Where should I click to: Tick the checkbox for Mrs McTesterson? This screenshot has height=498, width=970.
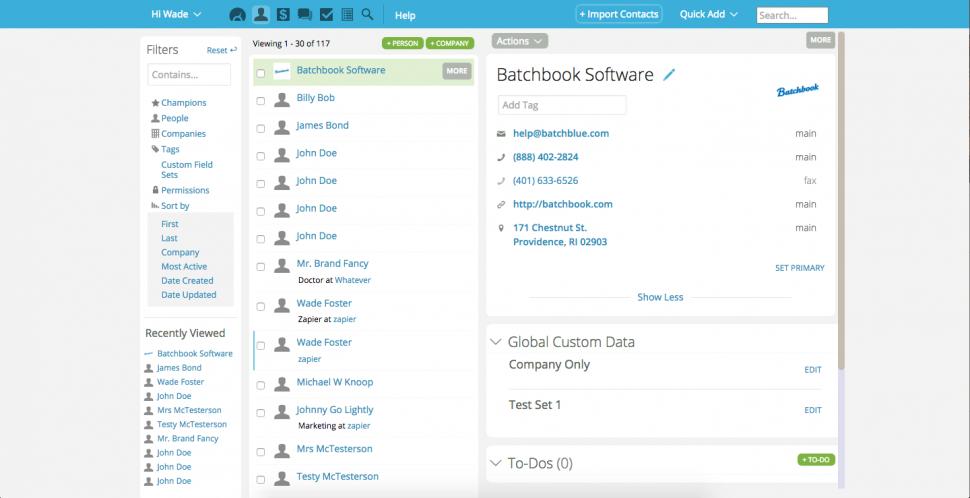(x=260, y=452)
